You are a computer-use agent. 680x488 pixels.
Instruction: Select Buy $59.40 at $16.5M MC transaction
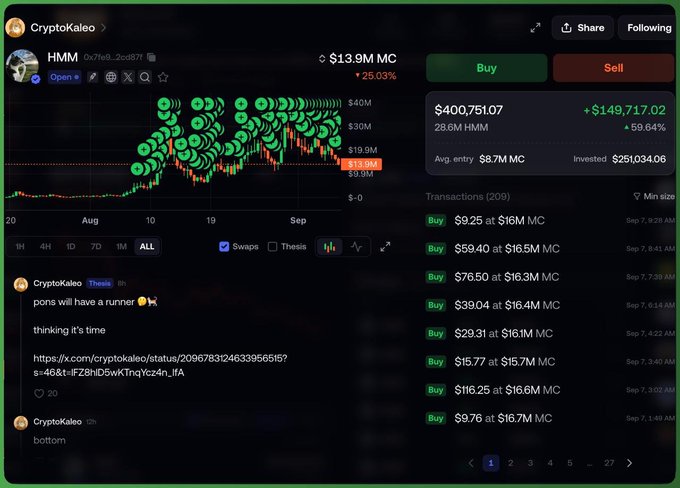(x=550, y=249)
